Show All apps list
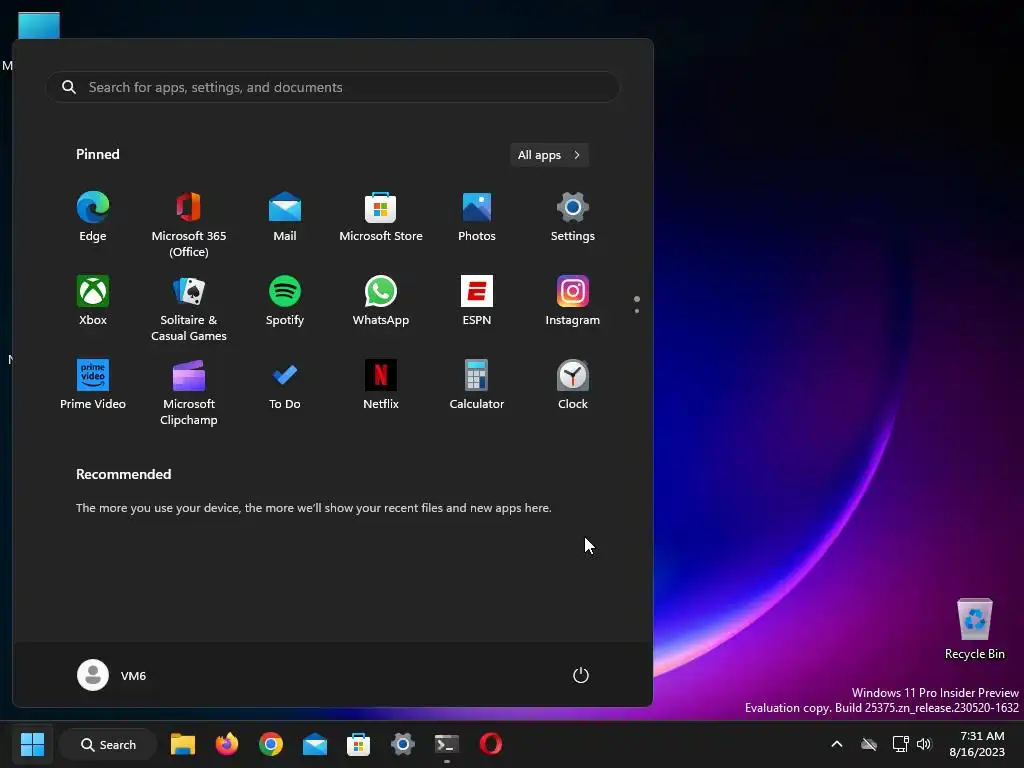 tap(549, 155)
